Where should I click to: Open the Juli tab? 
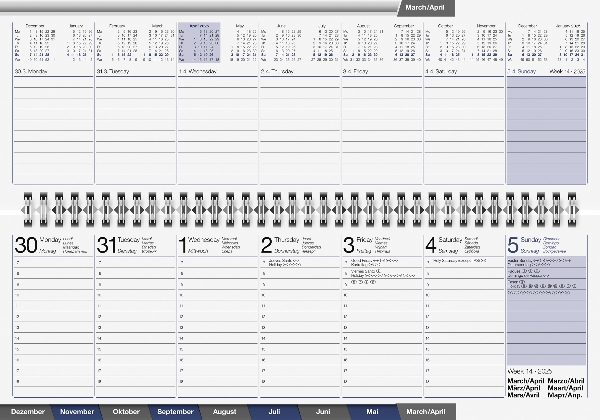coord(273,411)
